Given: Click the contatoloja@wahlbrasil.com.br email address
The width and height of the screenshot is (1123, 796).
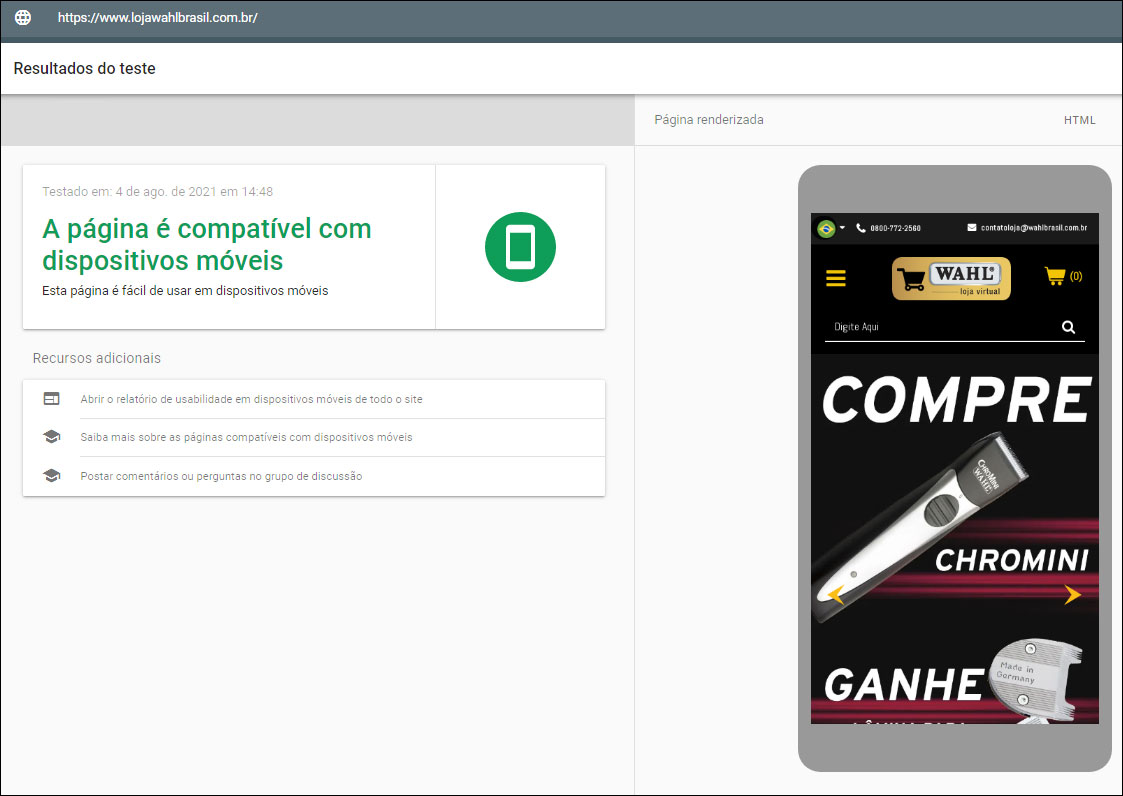Looking at the screenshot, I should pyautogui.click(x=1033, y=228).
